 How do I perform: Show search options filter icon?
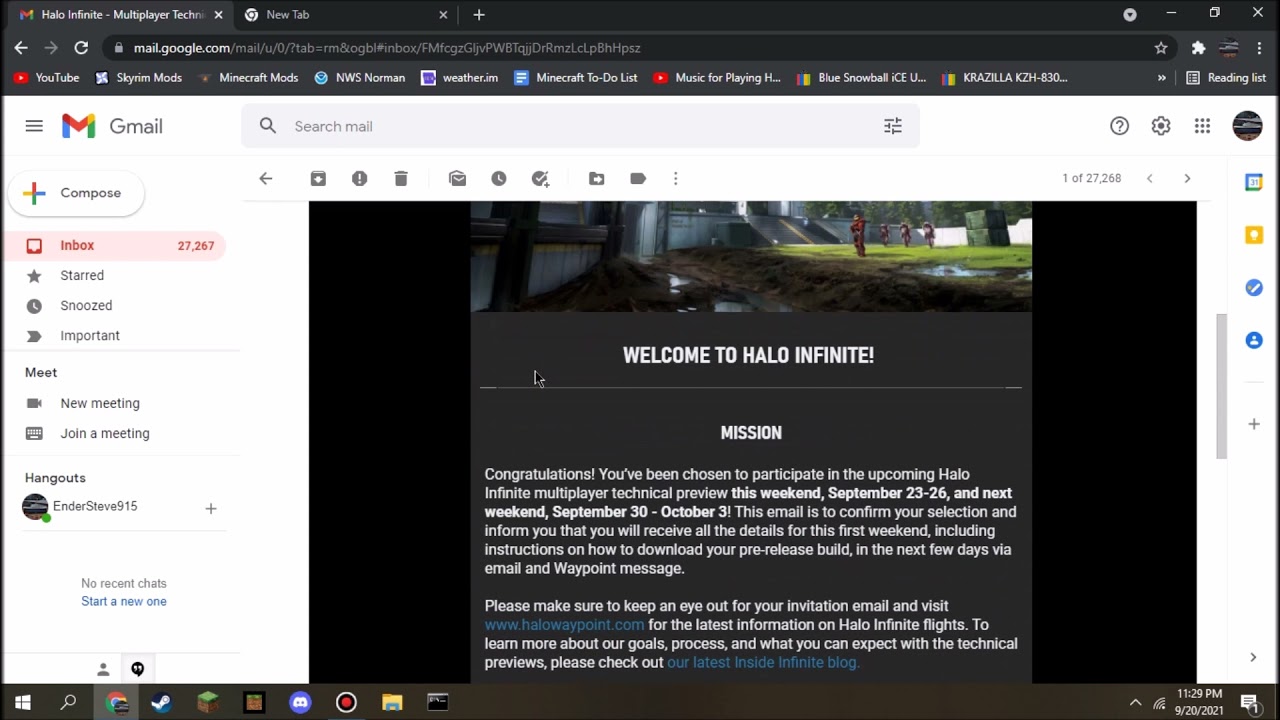pyautogui.click(x=893, y=126)
